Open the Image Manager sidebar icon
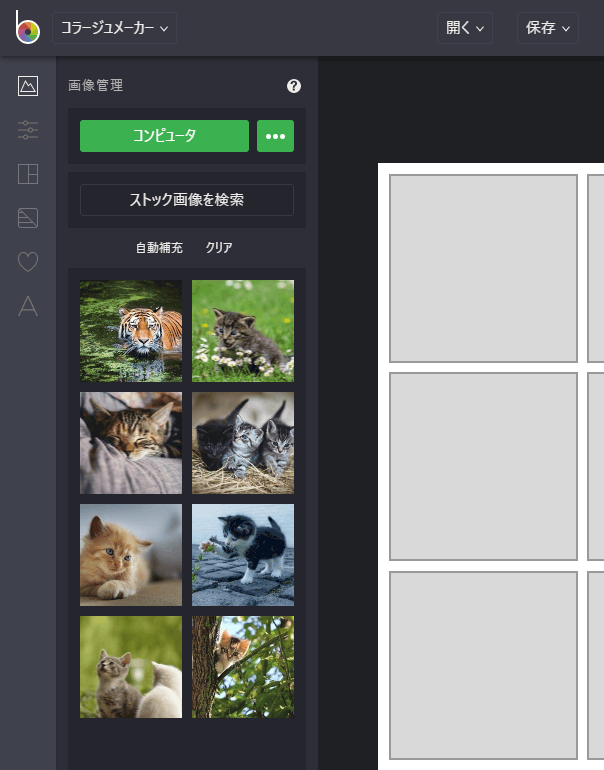Image resolution: width=604 pixels, height=770 pixels. (28, 86)
